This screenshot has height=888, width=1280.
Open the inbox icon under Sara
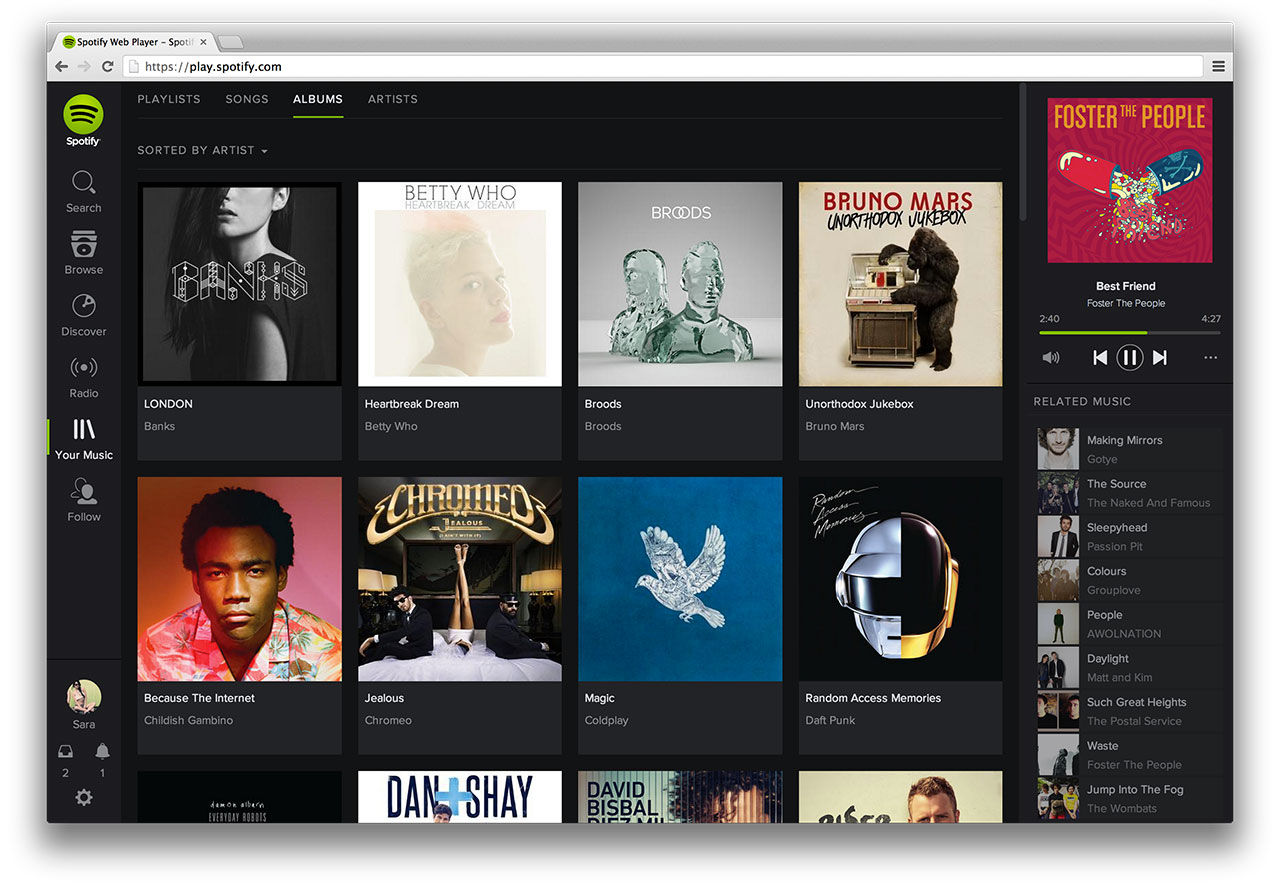(66, 751)
